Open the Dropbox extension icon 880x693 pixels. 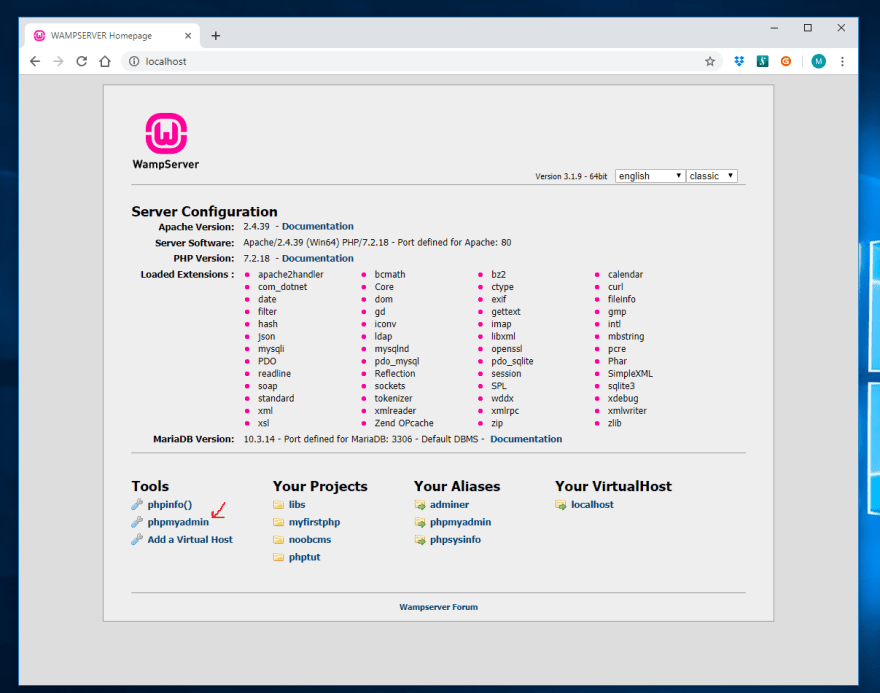[x=739, y=61]
